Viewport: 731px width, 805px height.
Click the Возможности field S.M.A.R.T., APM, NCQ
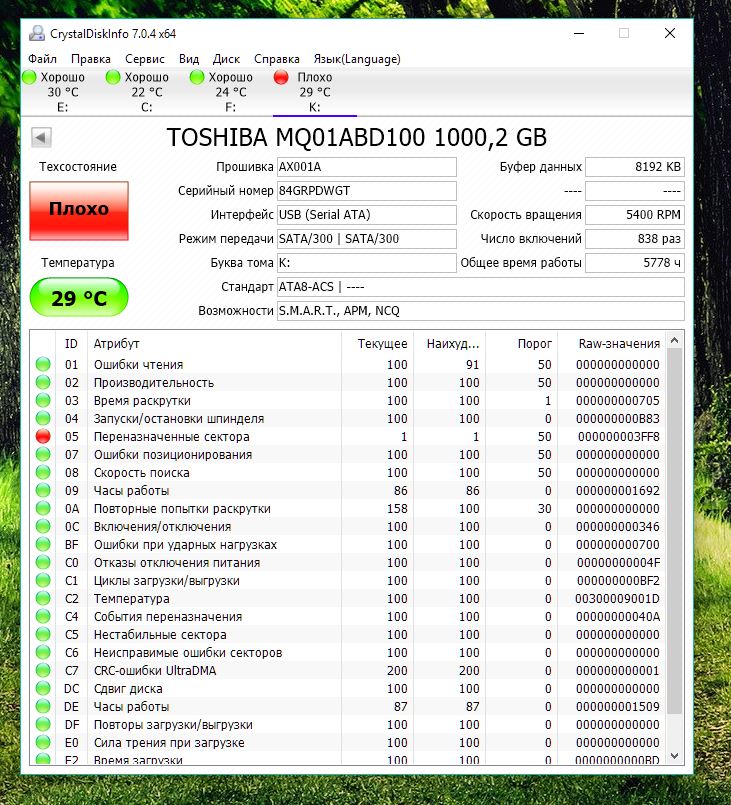point(480,311)
